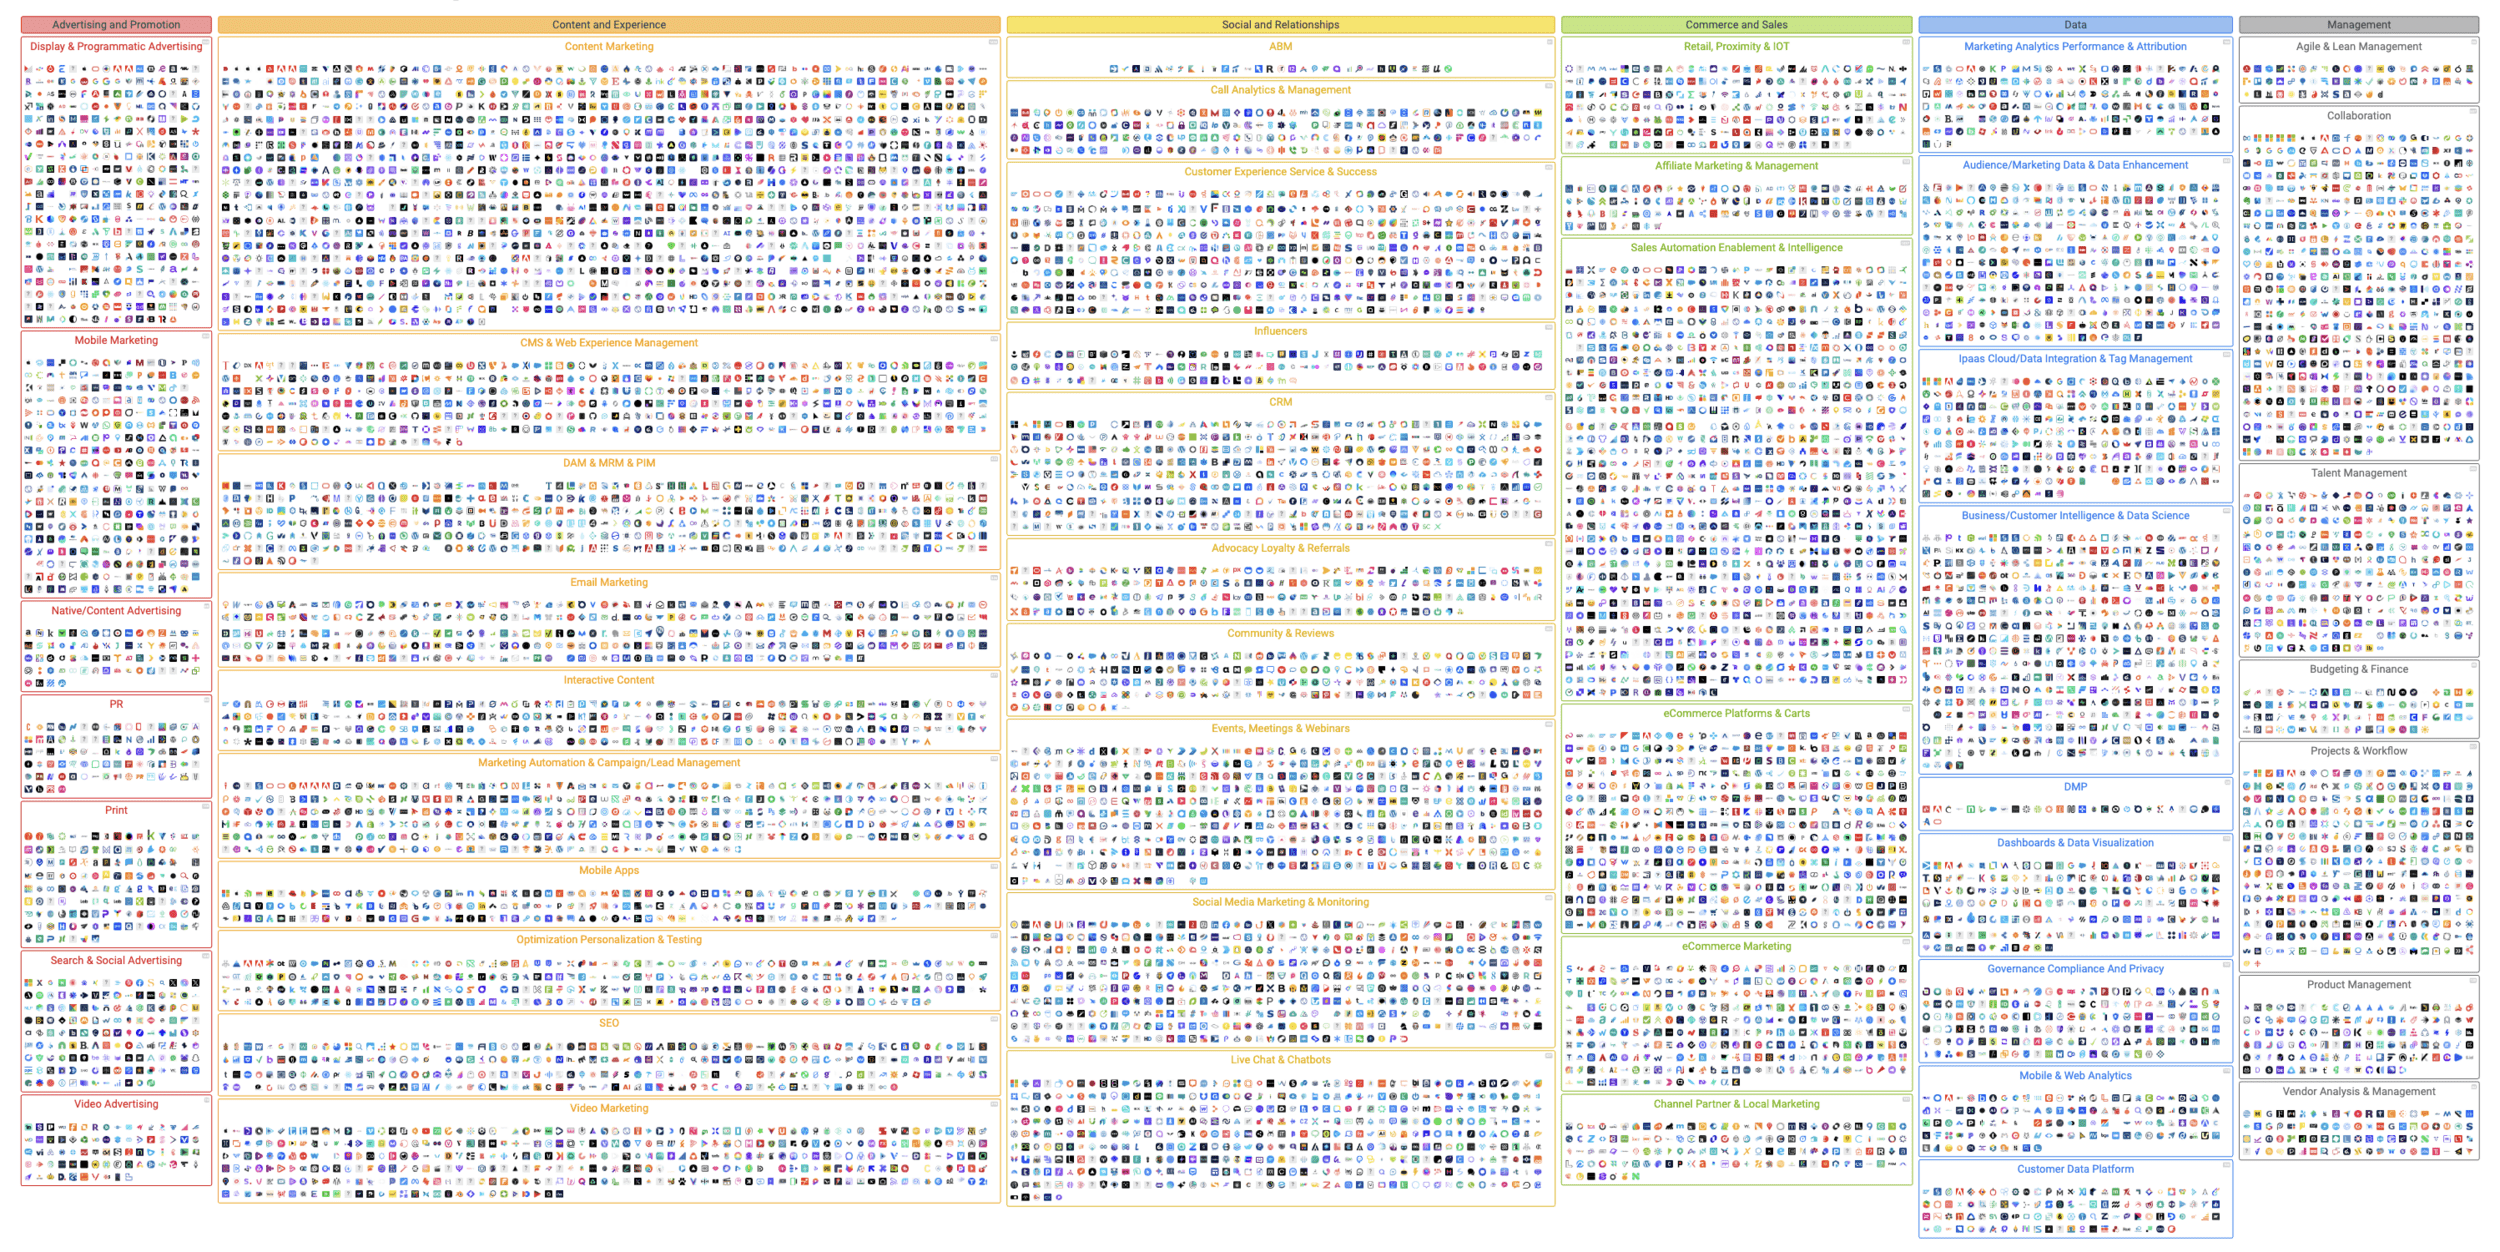Expand DMP panel using its corner icon
The height and width of the screenshot is (1252, 2500).
[x=2227, y=782]
